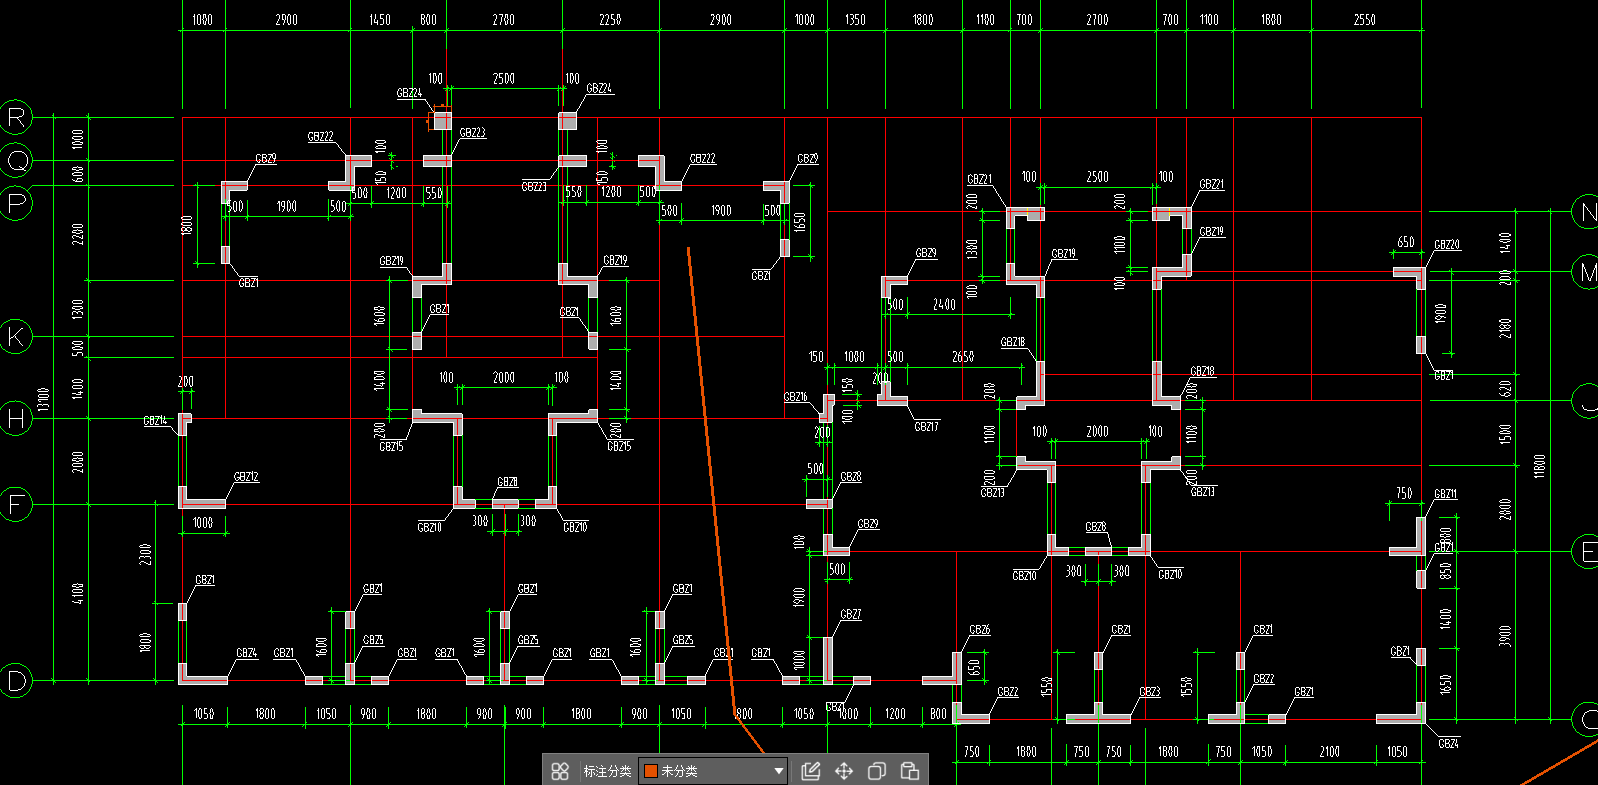Click the 2100 bottom dimension text

pos(1329,751)
